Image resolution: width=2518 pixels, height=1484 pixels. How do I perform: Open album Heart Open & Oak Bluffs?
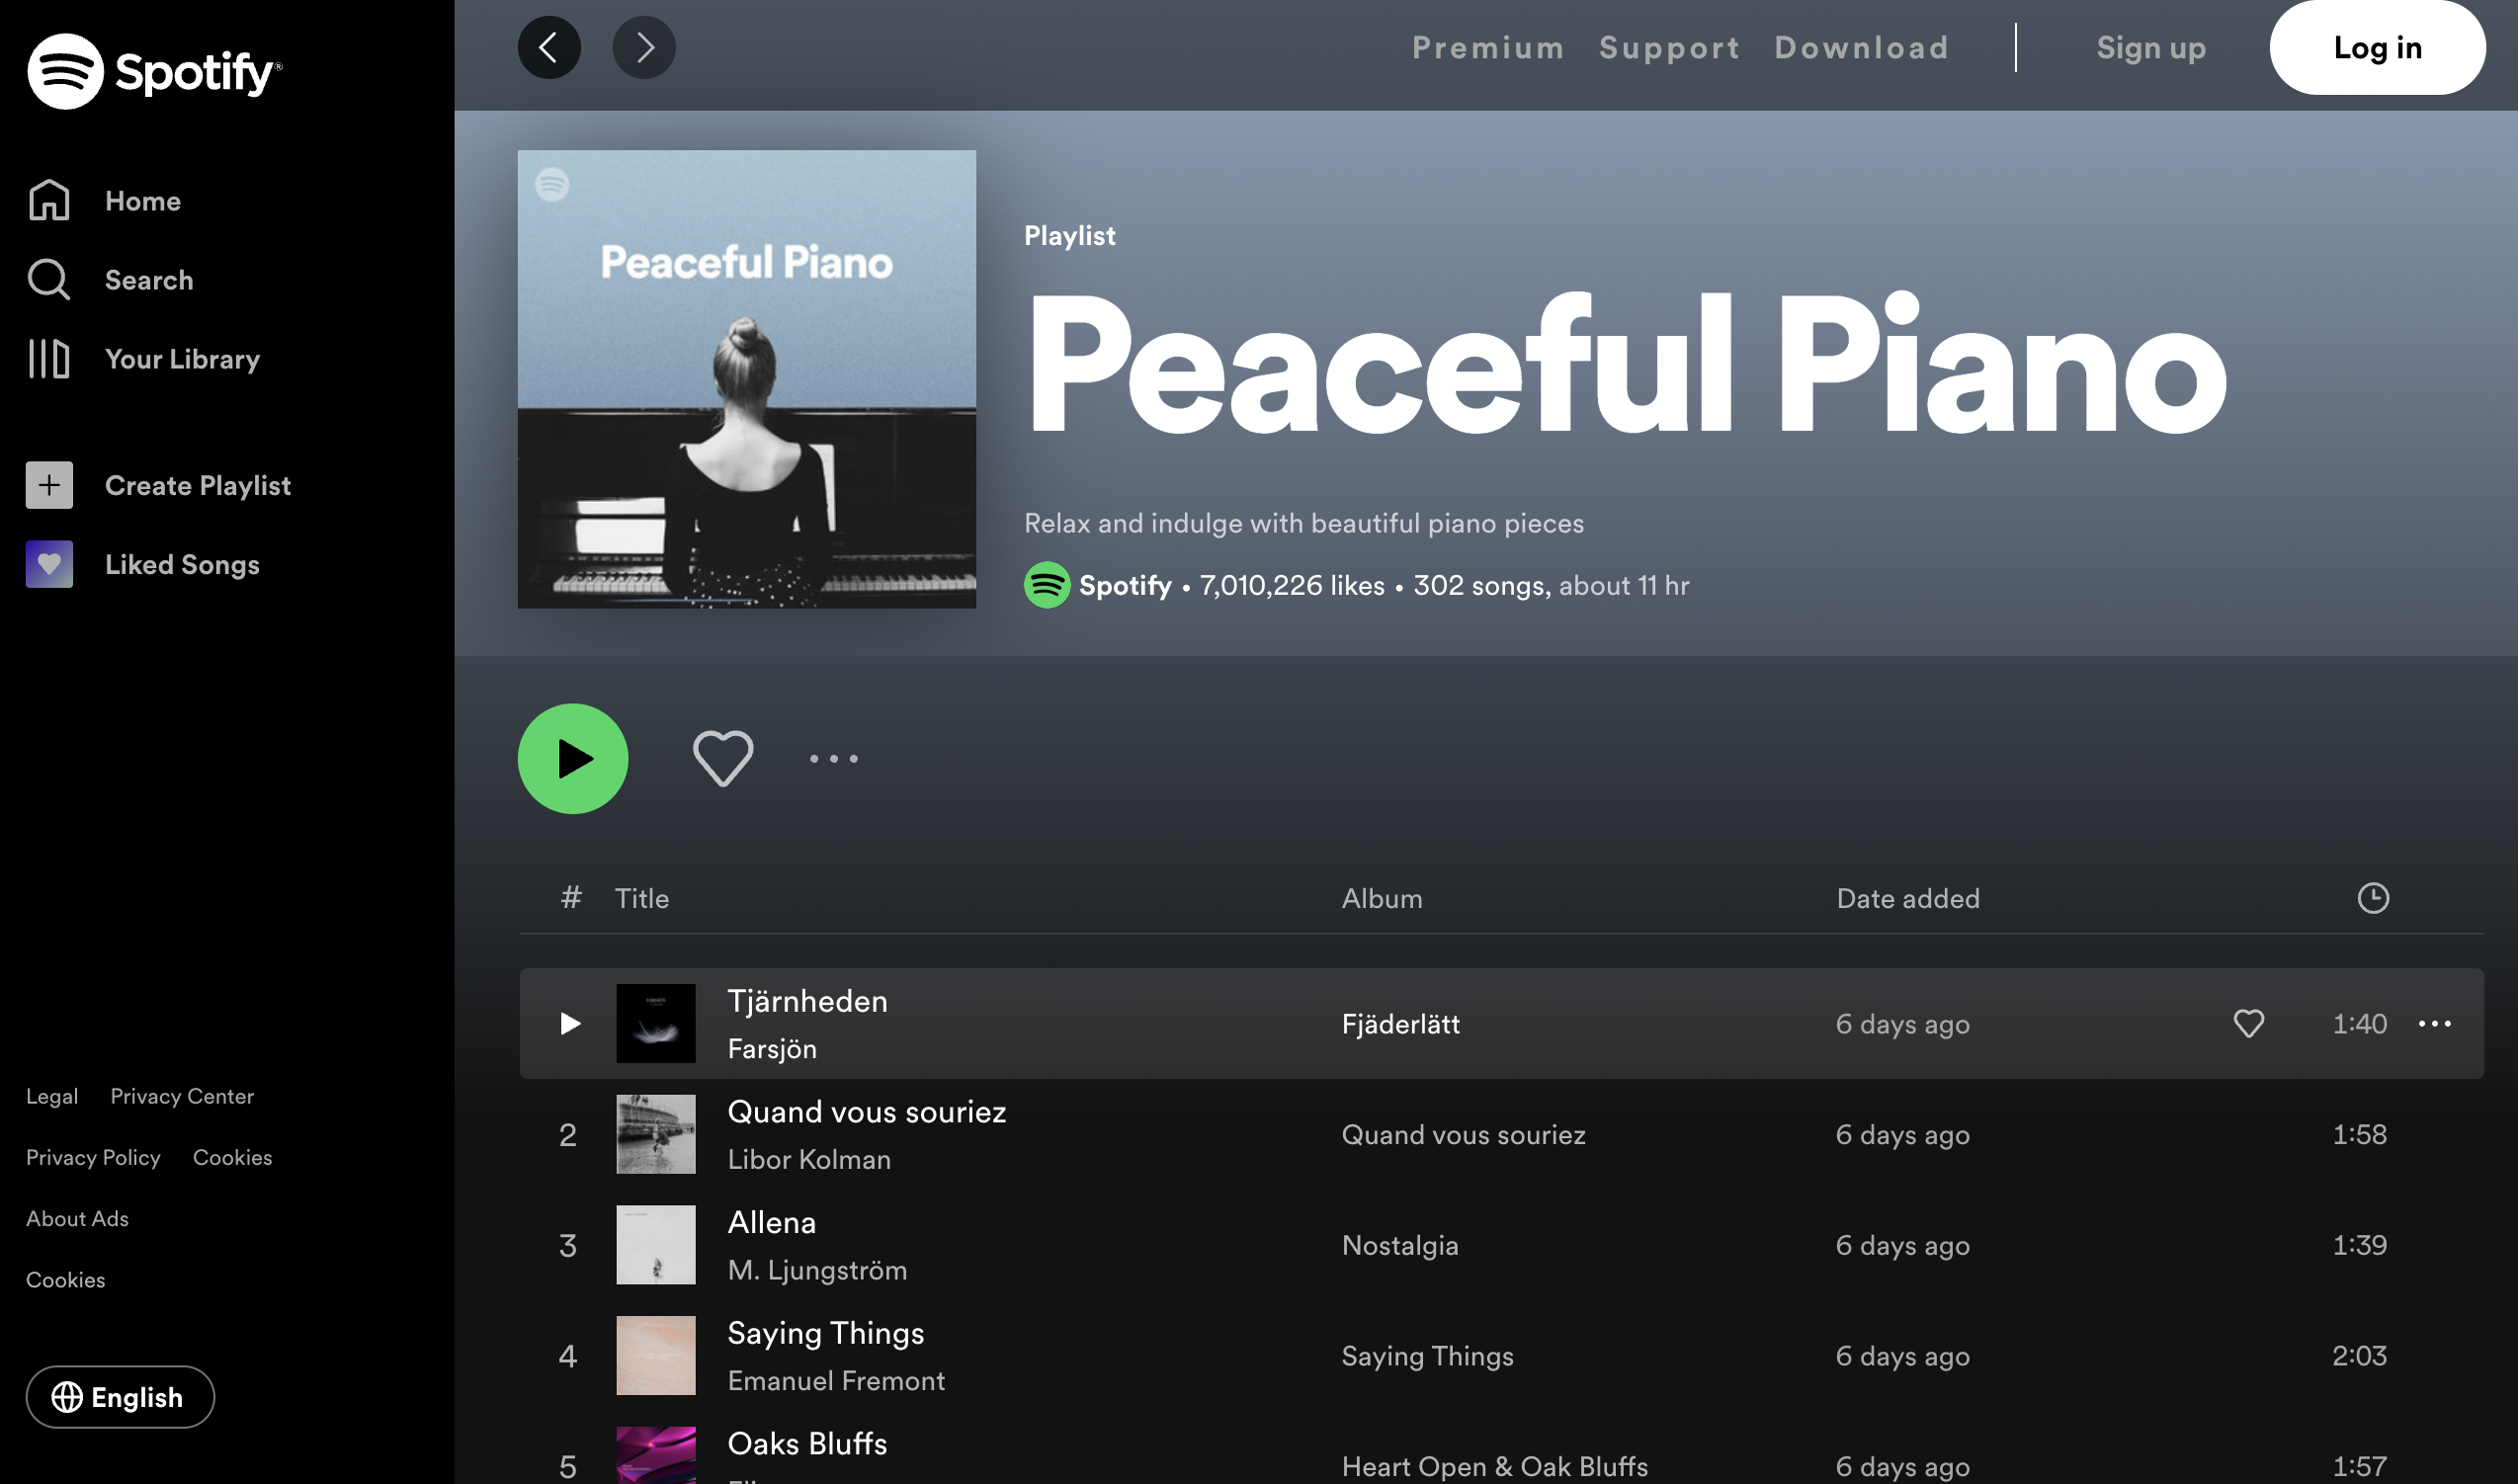tap(1495, 1467)
